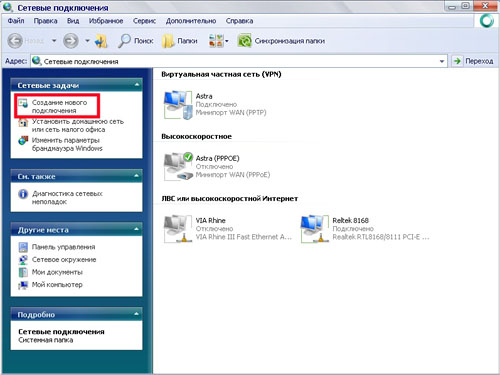Click the Поиск magnifier button
500x375 pixels.
click(x=136, y=41)
